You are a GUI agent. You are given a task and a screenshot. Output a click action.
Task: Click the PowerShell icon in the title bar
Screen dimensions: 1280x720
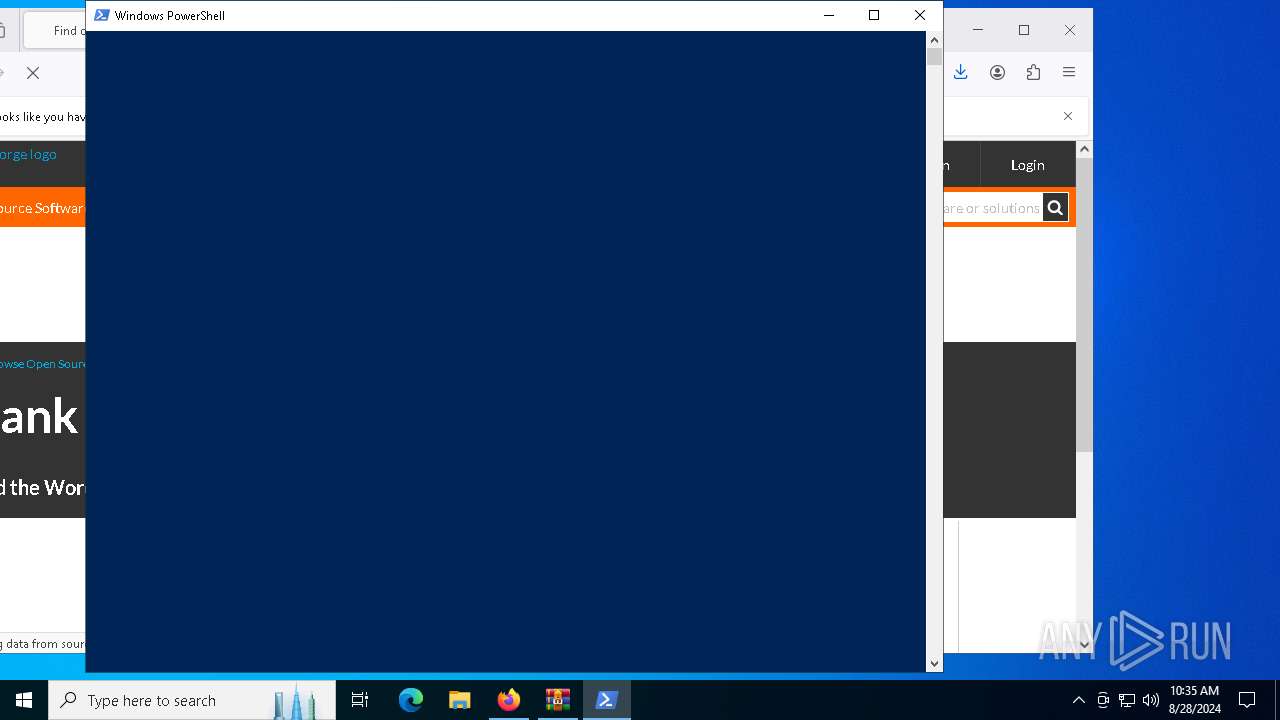(x=101, y=15)
